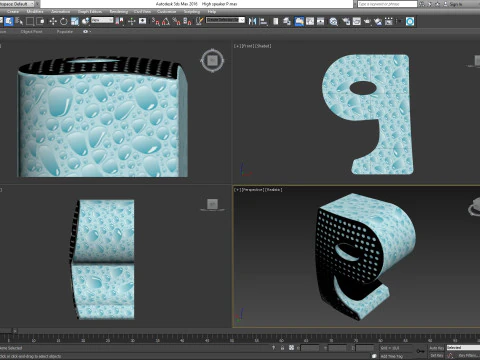Open the Rendered Frame Window
The width and height of the screenshot is (480, 360).
coord(357,21)
